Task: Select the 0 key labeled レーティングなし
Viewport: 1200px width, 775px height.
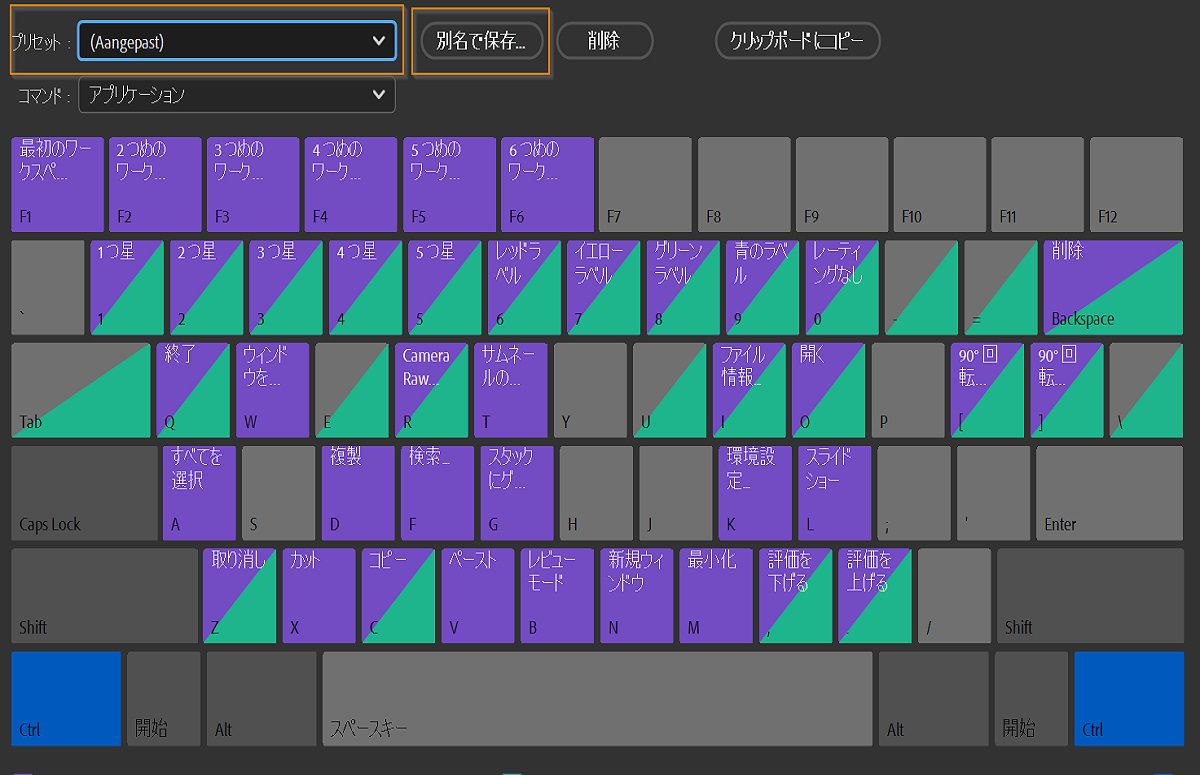Action: click(843, 287)
